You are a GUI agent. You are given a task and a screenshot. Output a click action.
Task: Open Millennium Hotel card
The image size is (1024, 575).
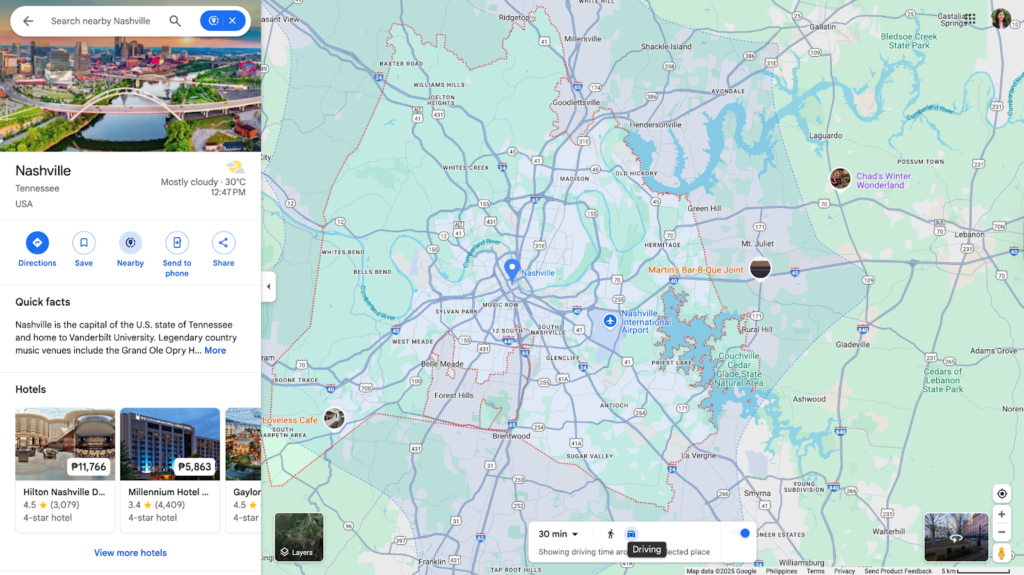[x=170, y=470]
